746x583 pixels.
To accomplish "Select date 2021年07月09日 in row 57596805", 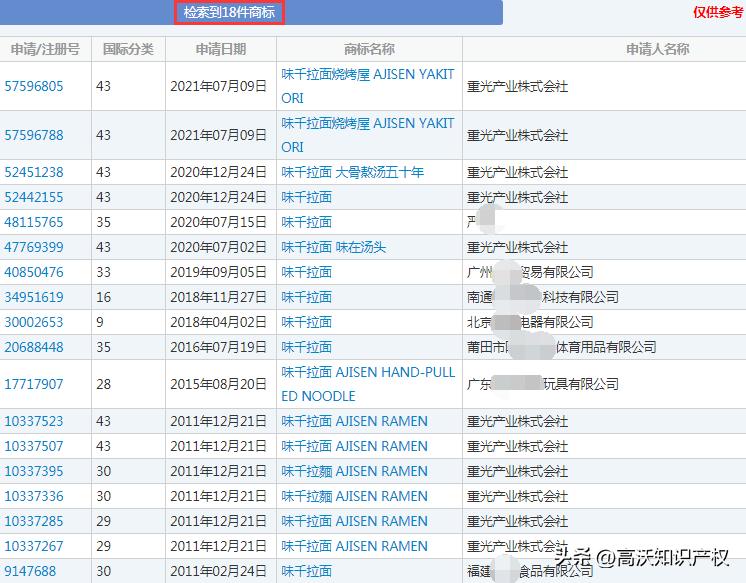I will (218, 86).
